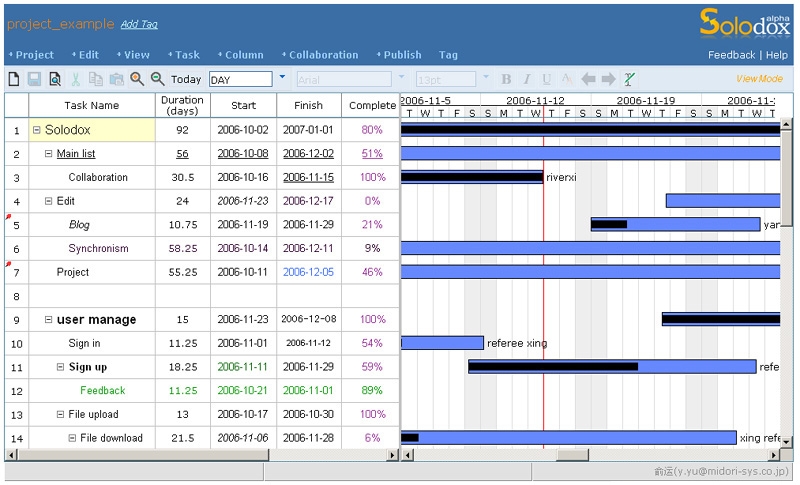Click the Today button
The image size is (800, 485).
point(186,79)
